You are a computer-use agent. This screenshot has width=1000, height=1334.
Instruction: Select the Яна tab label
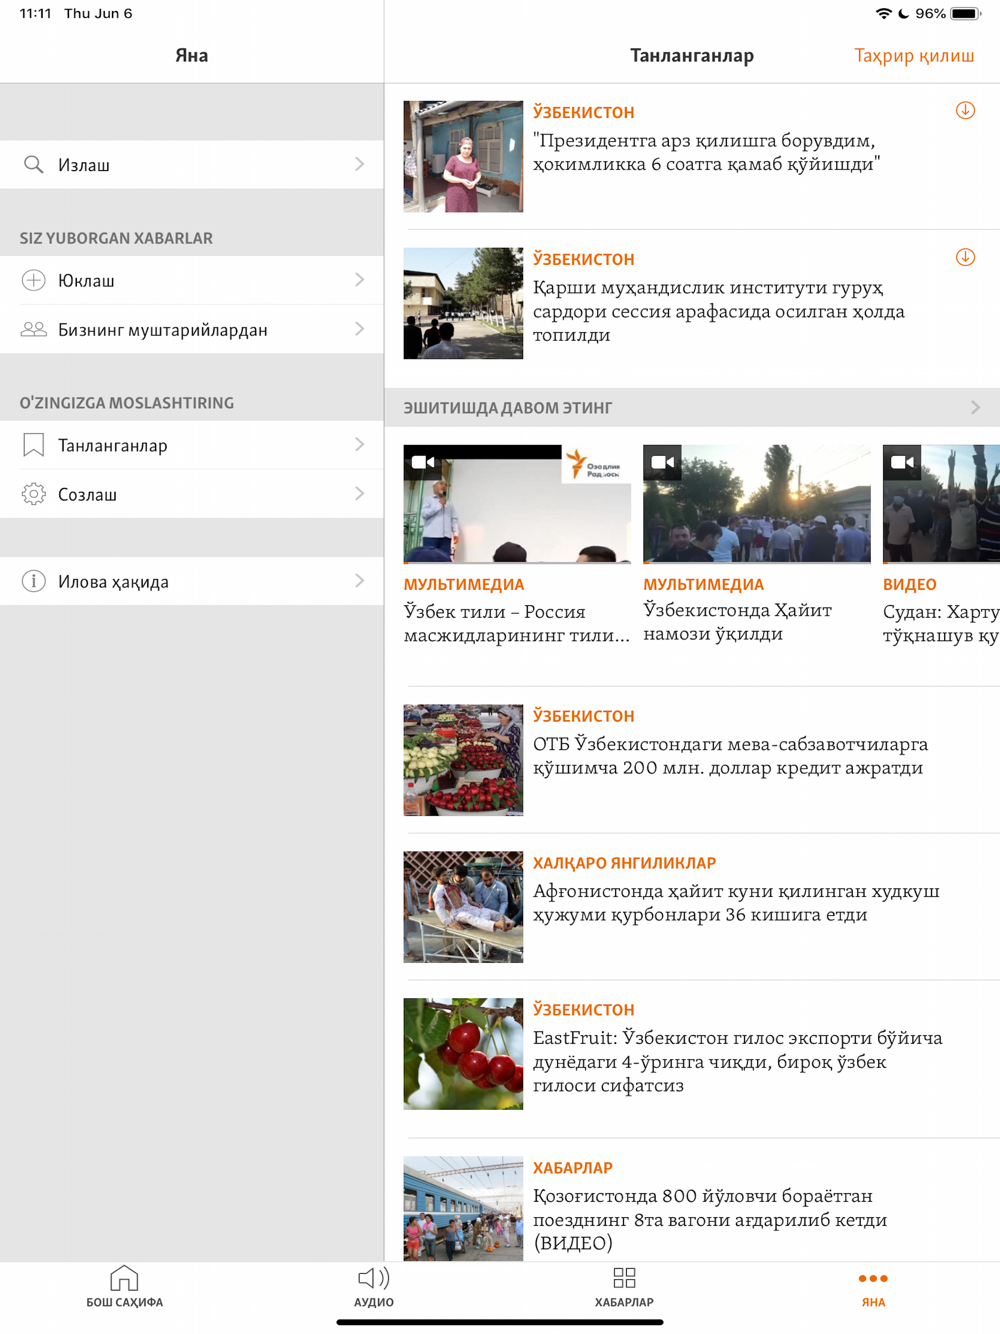click(873, 1302)
